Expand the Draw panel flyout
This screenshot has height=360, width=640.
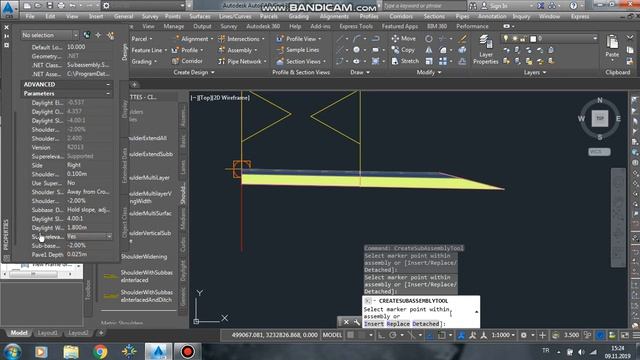tap(360, 72)
